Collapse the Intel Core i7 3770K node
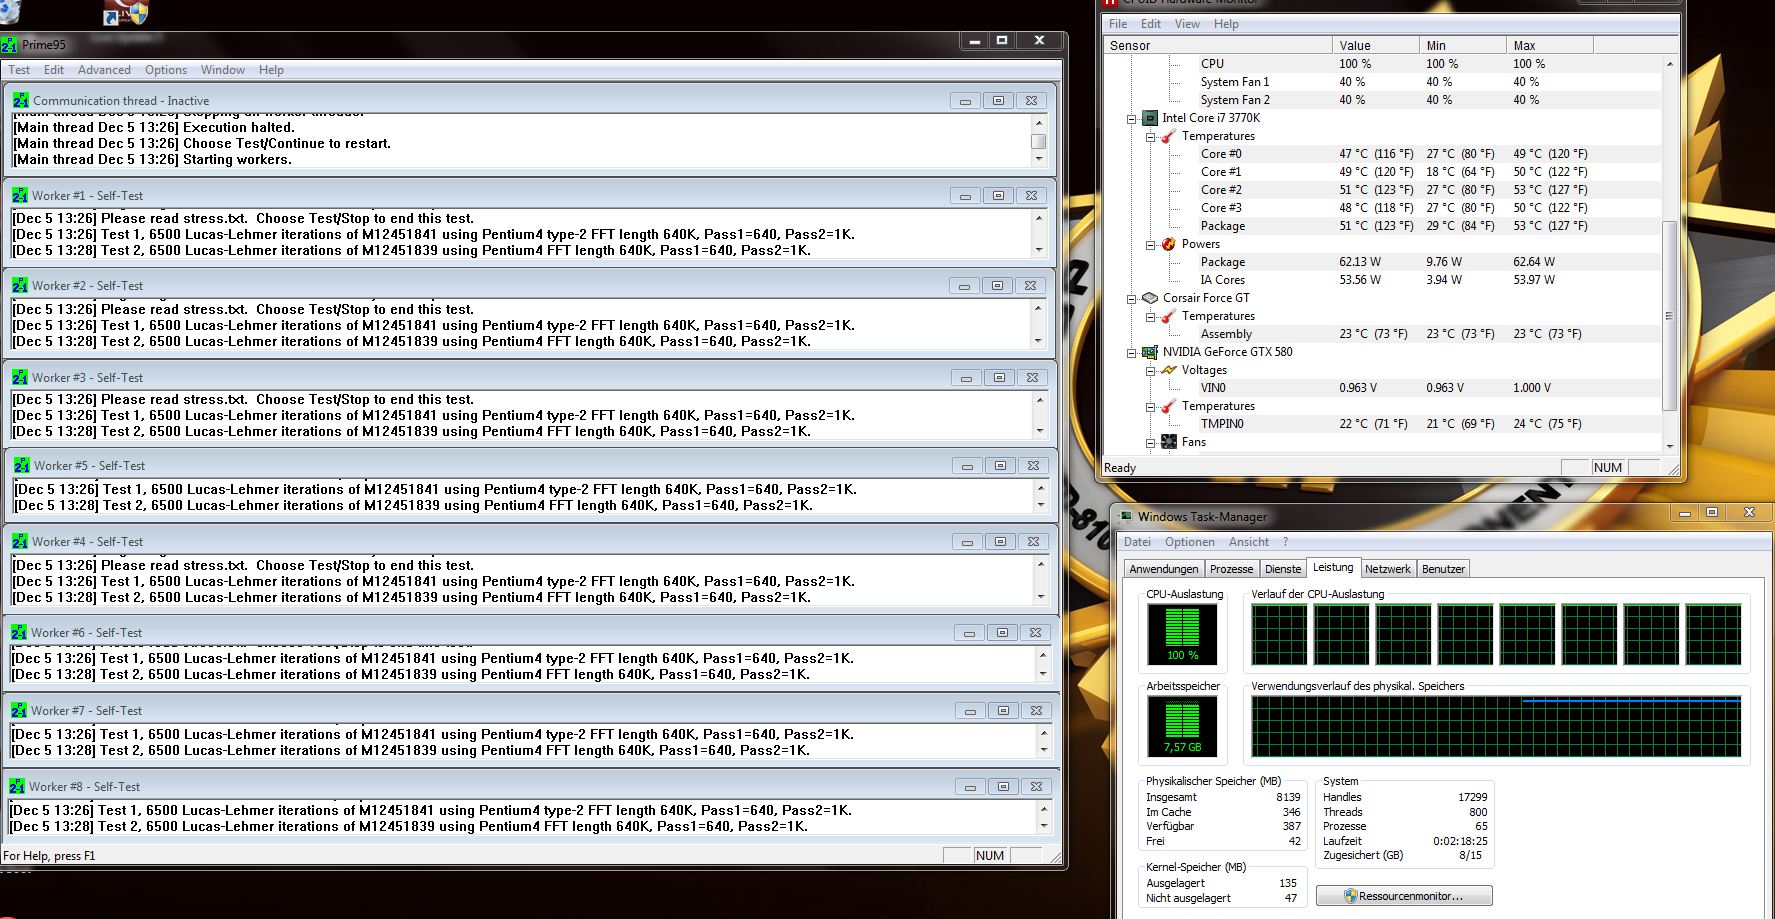The height and width of the screenshot is (919, 1775). [x=1132, y=119]
